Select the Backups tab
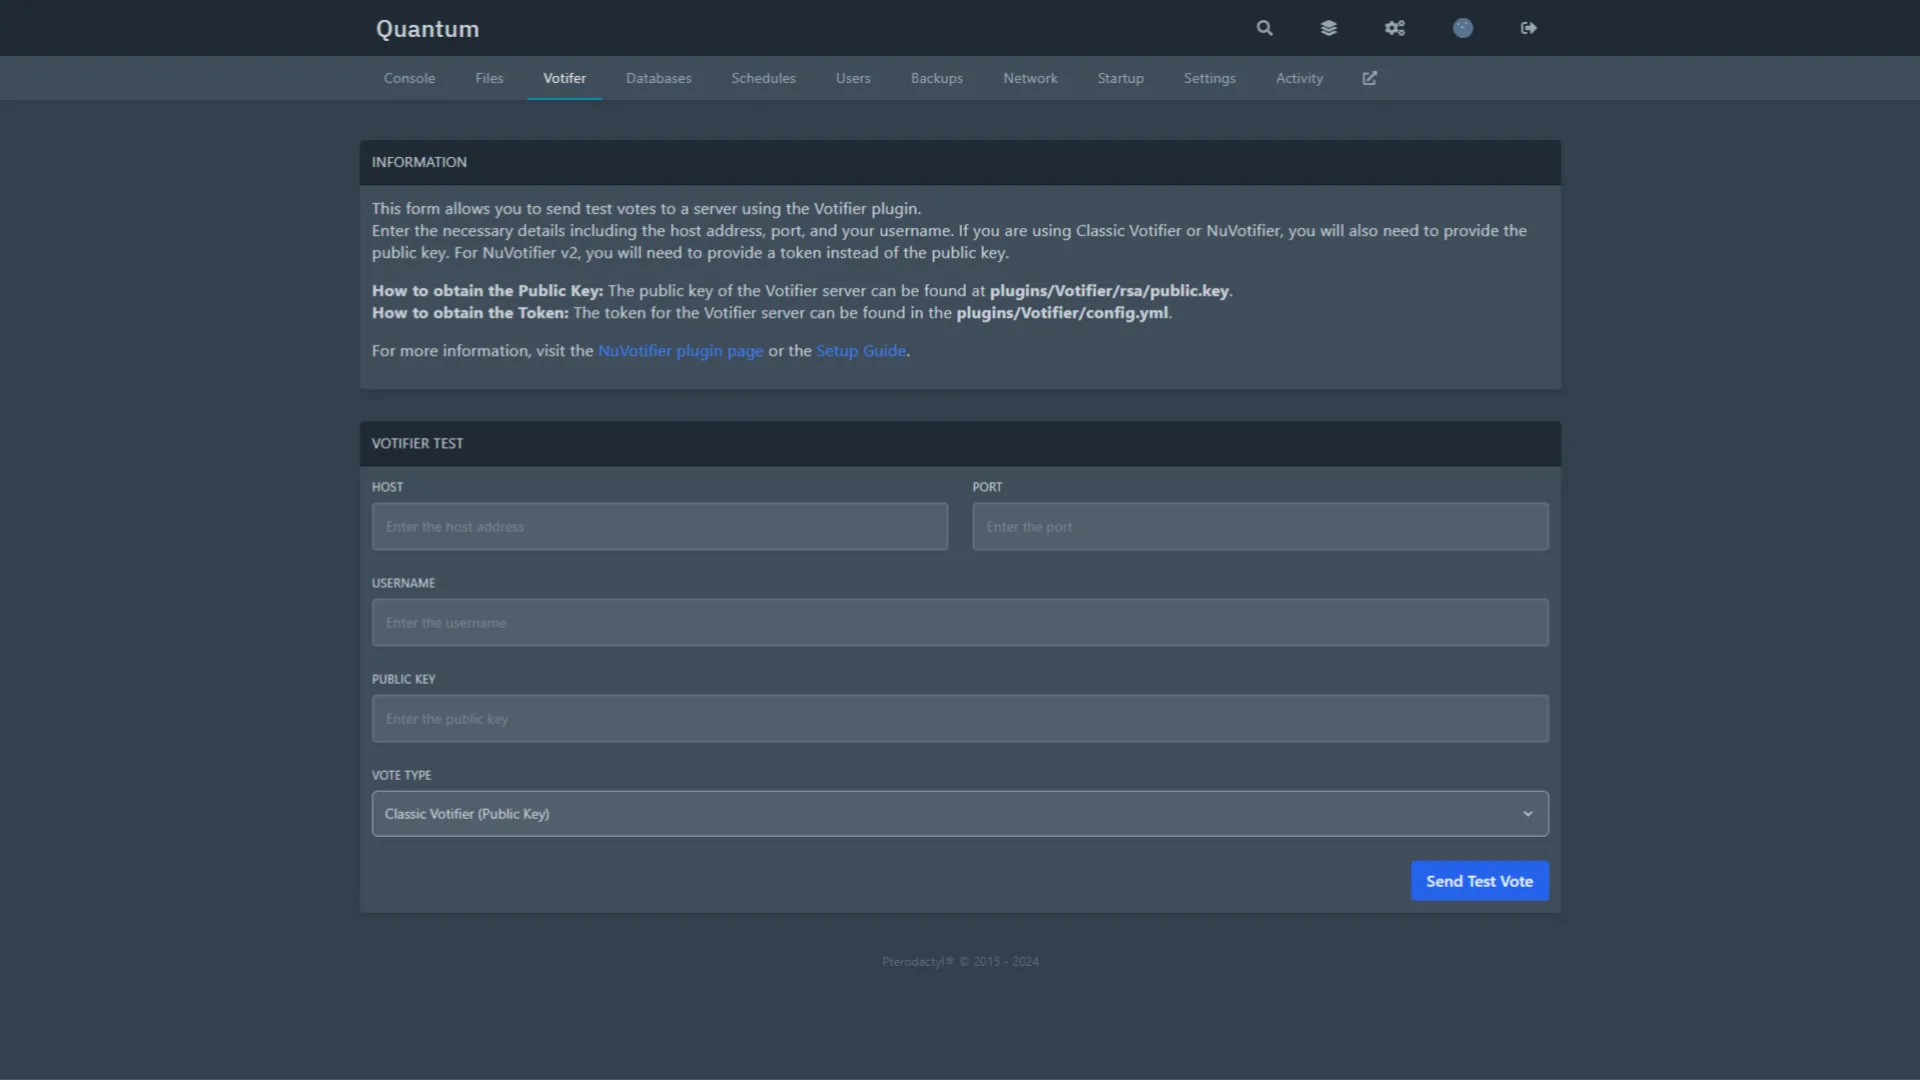Viewport: 1920px width, 1080px height. coord(936,78)
